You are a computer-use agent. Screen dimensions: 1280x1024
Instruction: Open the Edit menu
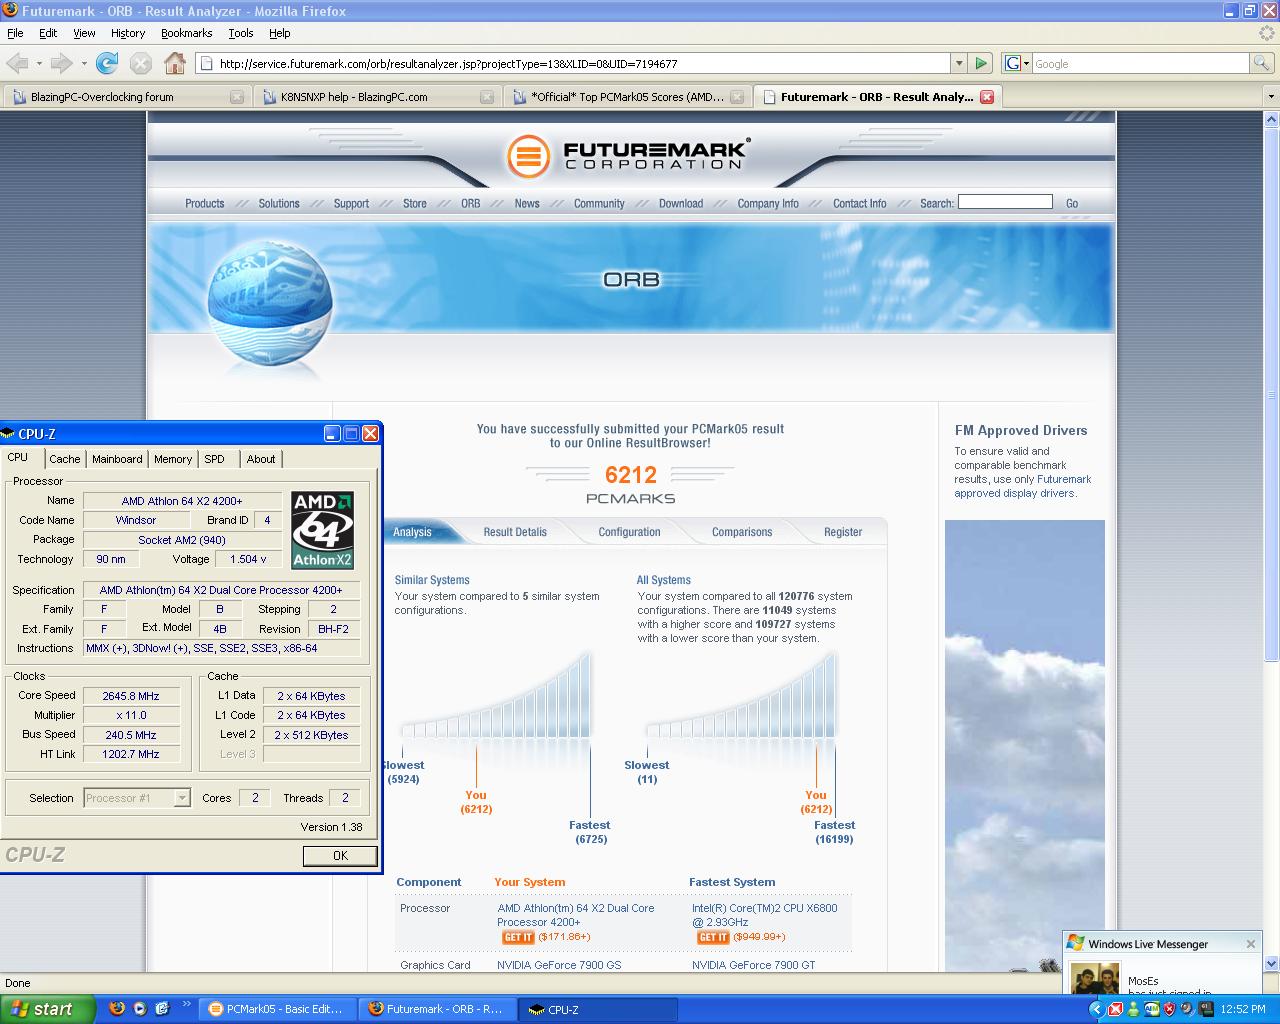[48, 33]
